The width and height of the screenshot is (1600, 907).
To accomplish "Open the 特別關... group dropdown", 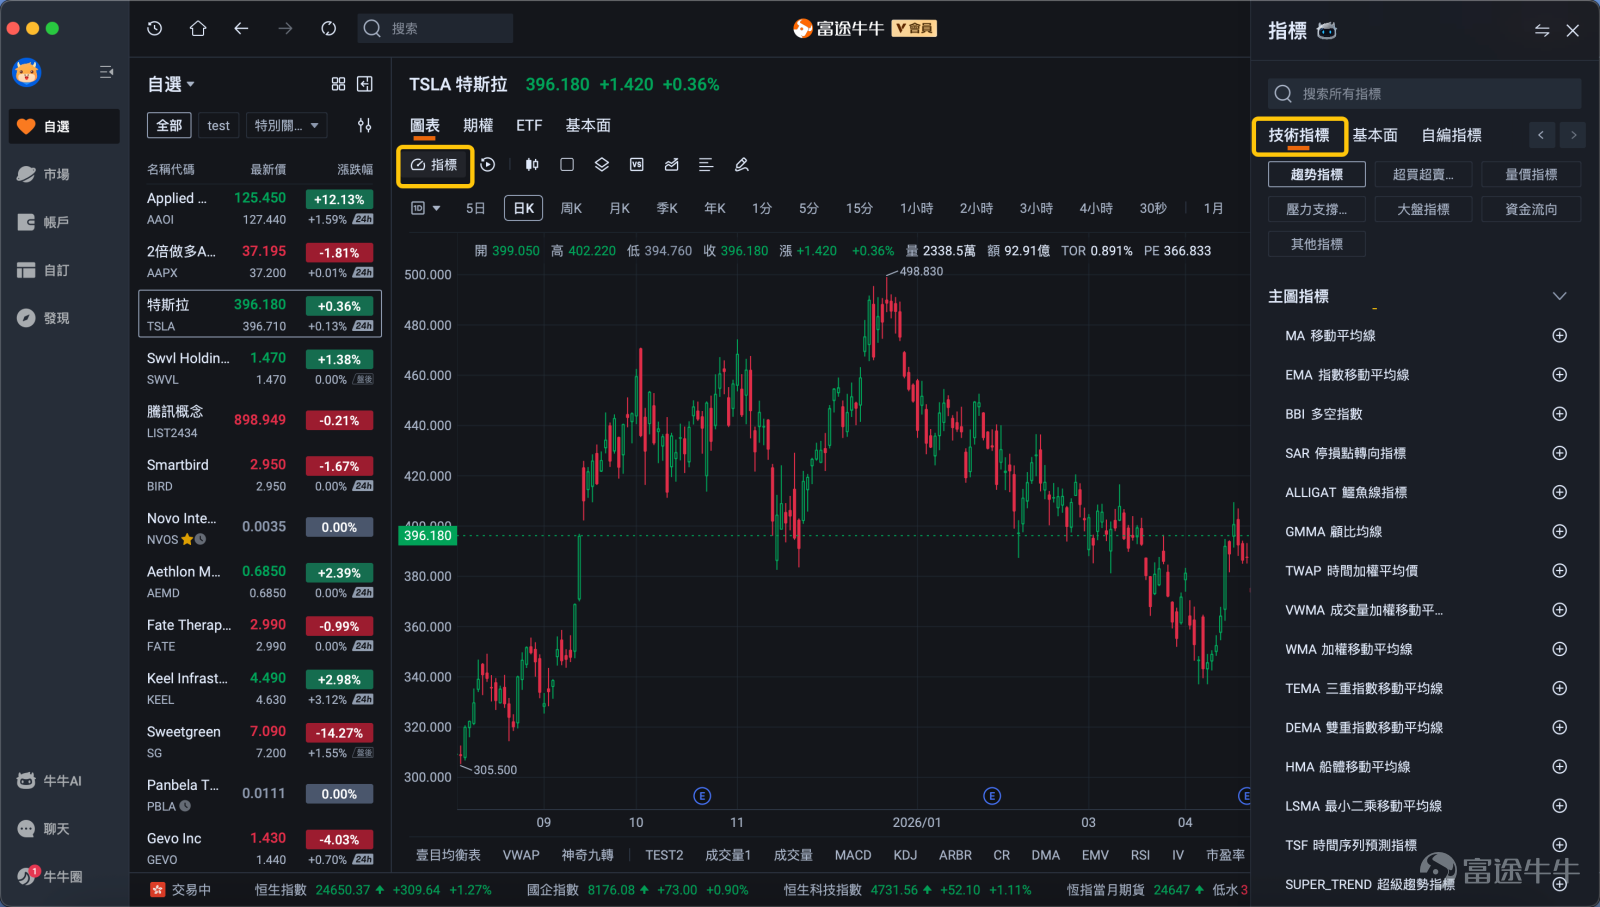I will (x=287, y=126).
